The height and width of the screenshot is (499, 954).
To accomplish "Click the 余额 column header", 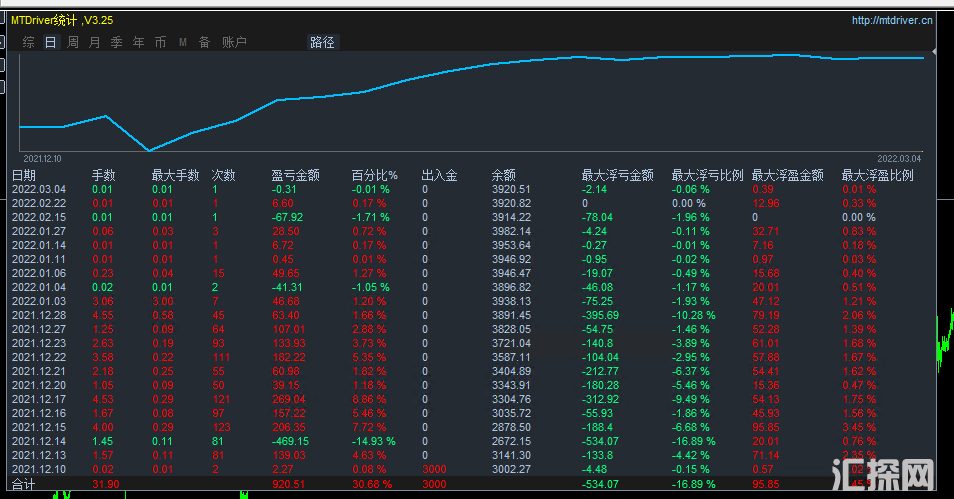I will (503, 175).
